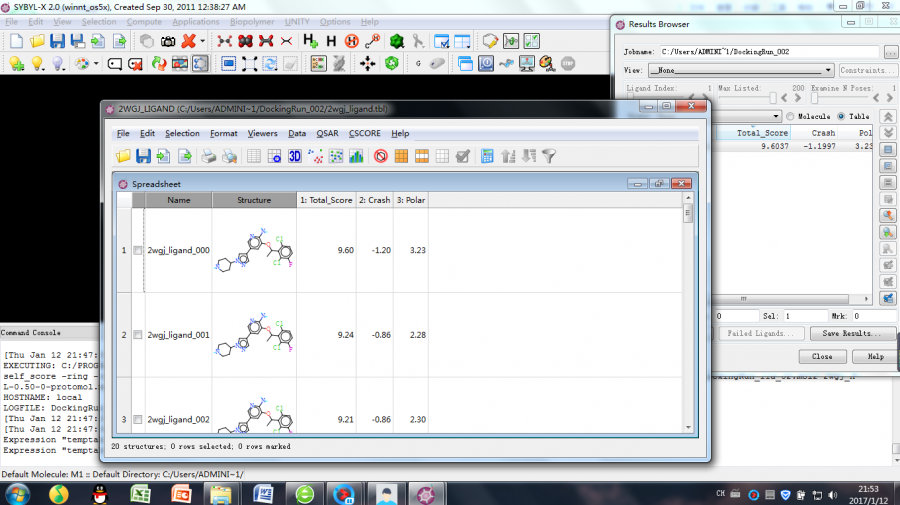Screen dimensions: 900x505
Task: Click the new document icon in SYBYL toolbar
Action: coord(16,41)
